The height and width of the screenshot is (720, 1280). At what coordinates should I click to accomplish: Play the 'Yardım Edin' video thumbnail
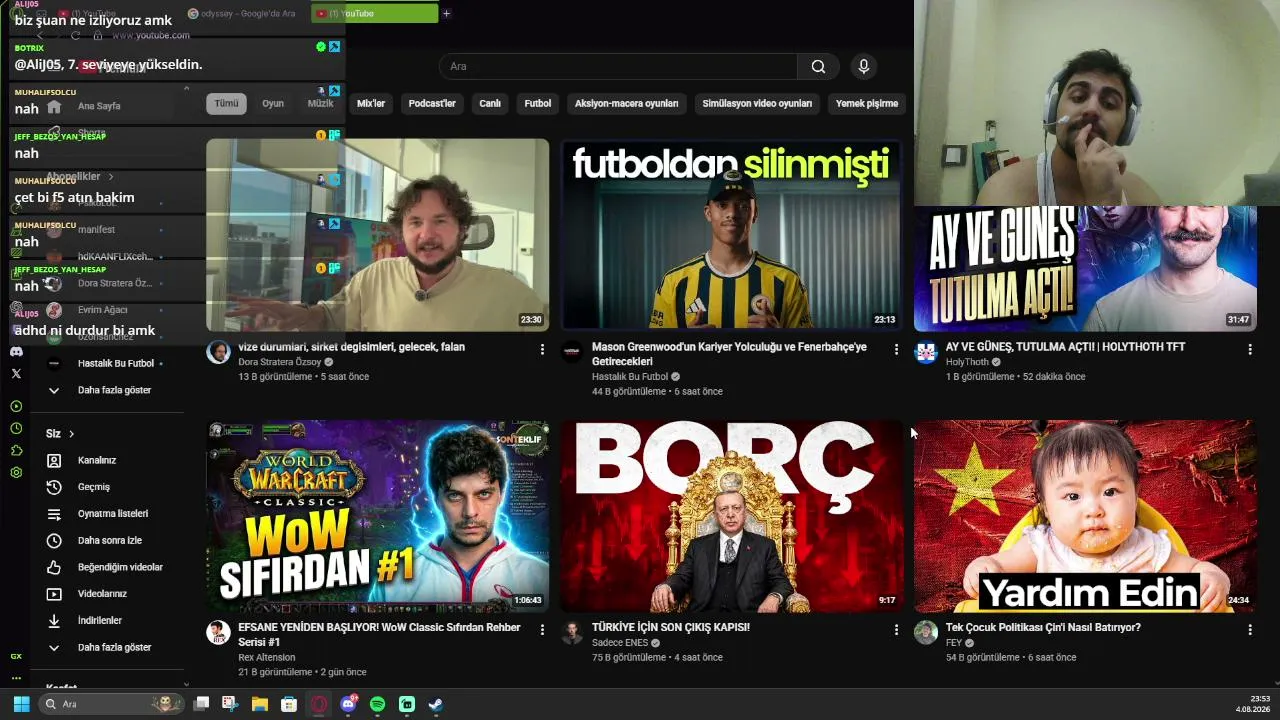pos(1085,516)
